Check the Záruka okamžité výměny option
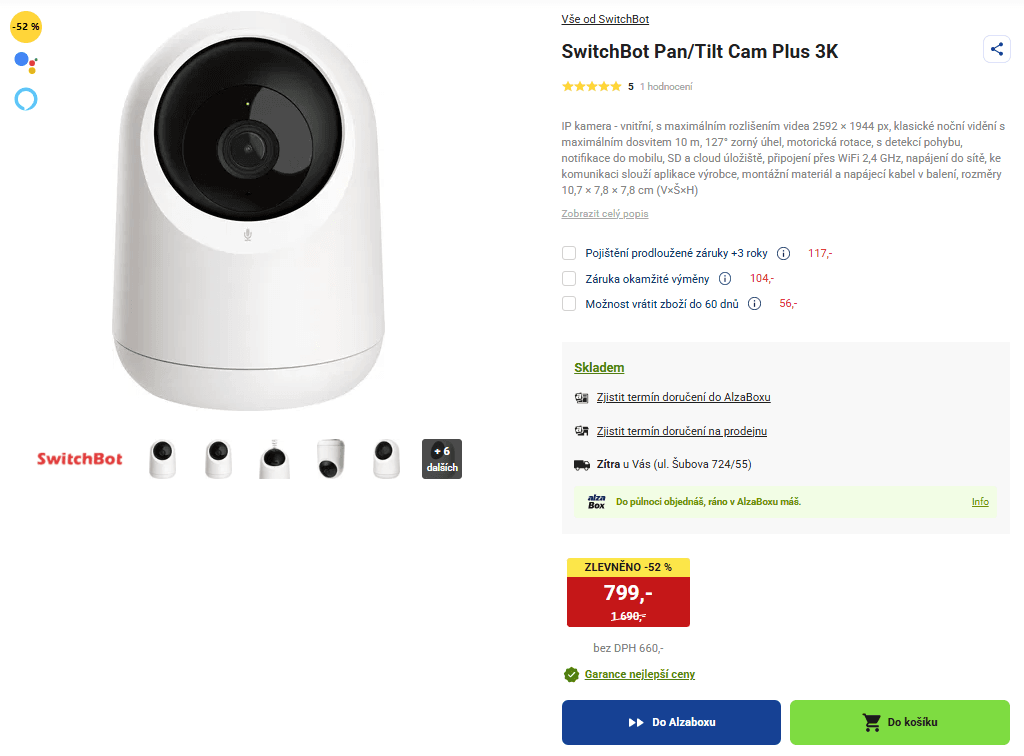Viewport: 1024px width, 756px height. coord(569,278)
